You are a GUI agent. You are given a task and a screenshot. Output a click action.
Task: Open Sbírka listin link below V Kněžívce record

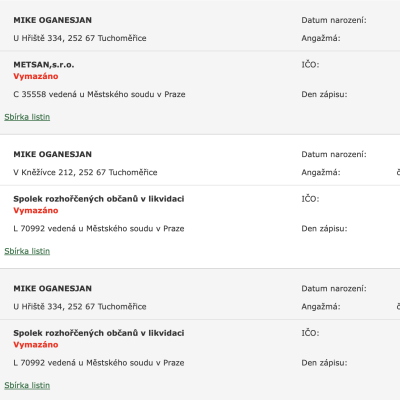(x=27, y=251)
